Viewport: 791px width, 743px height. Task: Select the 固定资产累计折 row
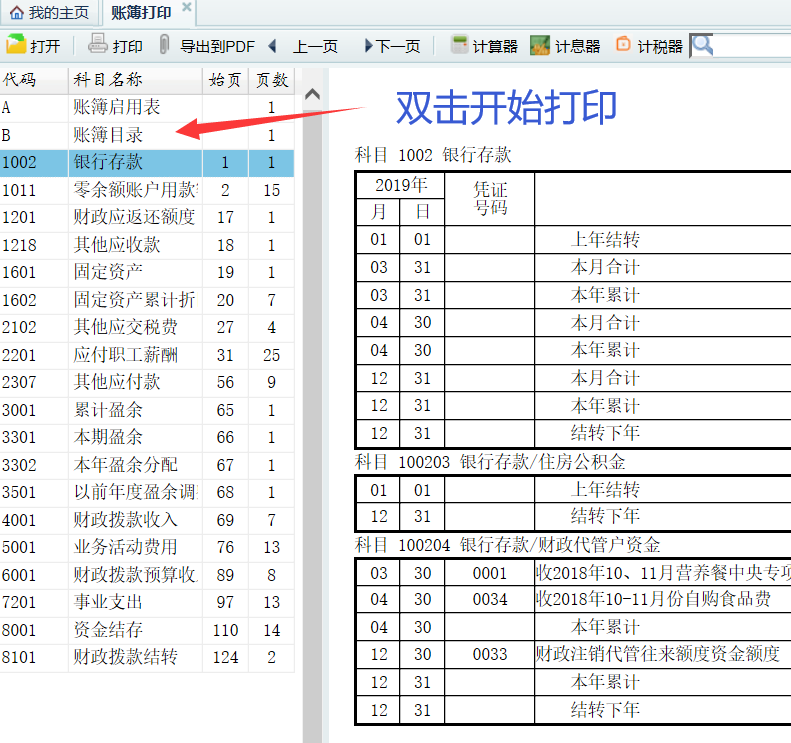click(x=147, y=300)
